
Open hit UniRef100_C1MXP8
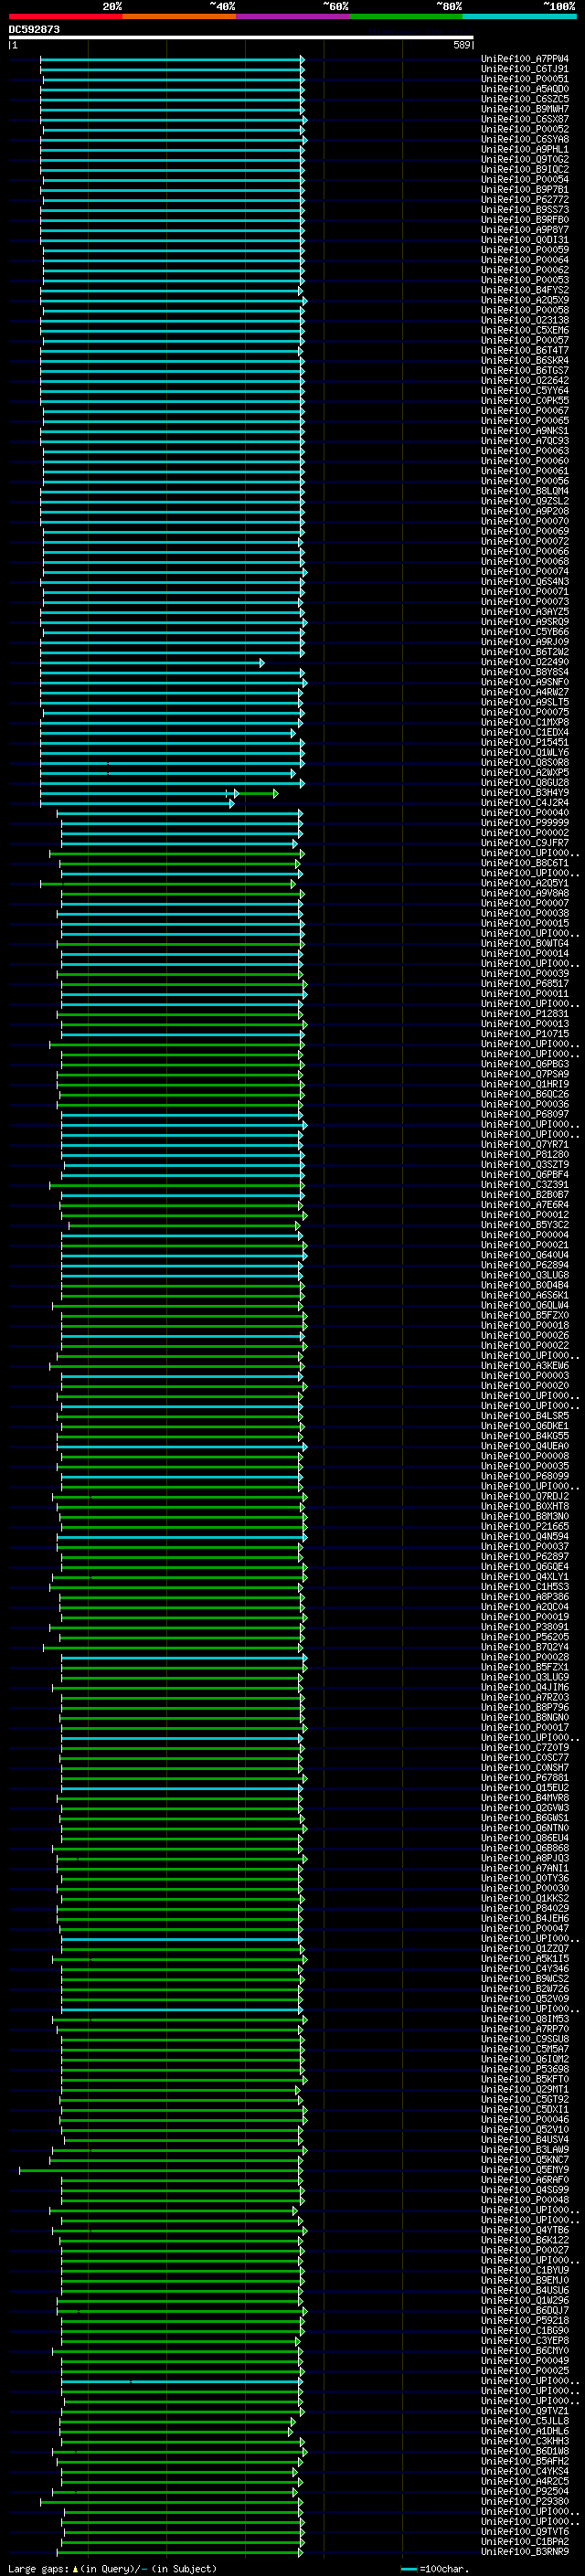pos(525,722)
